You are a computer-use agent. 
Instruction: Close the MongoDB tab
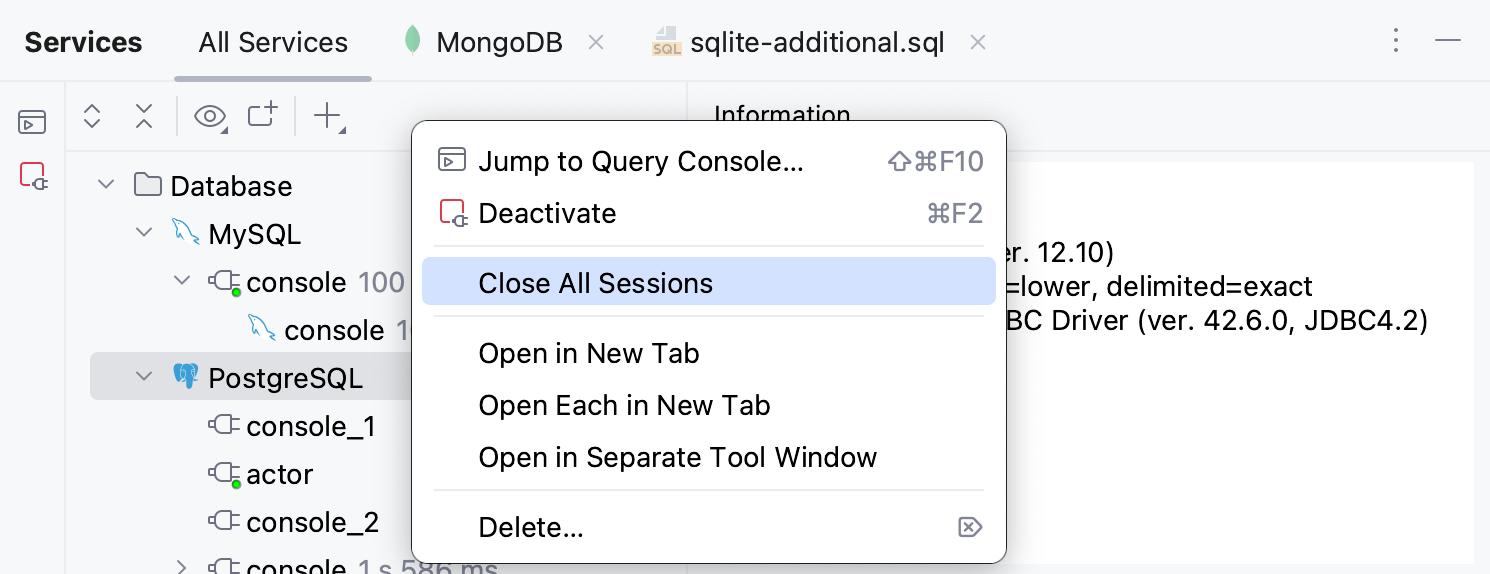pos(596,42)
